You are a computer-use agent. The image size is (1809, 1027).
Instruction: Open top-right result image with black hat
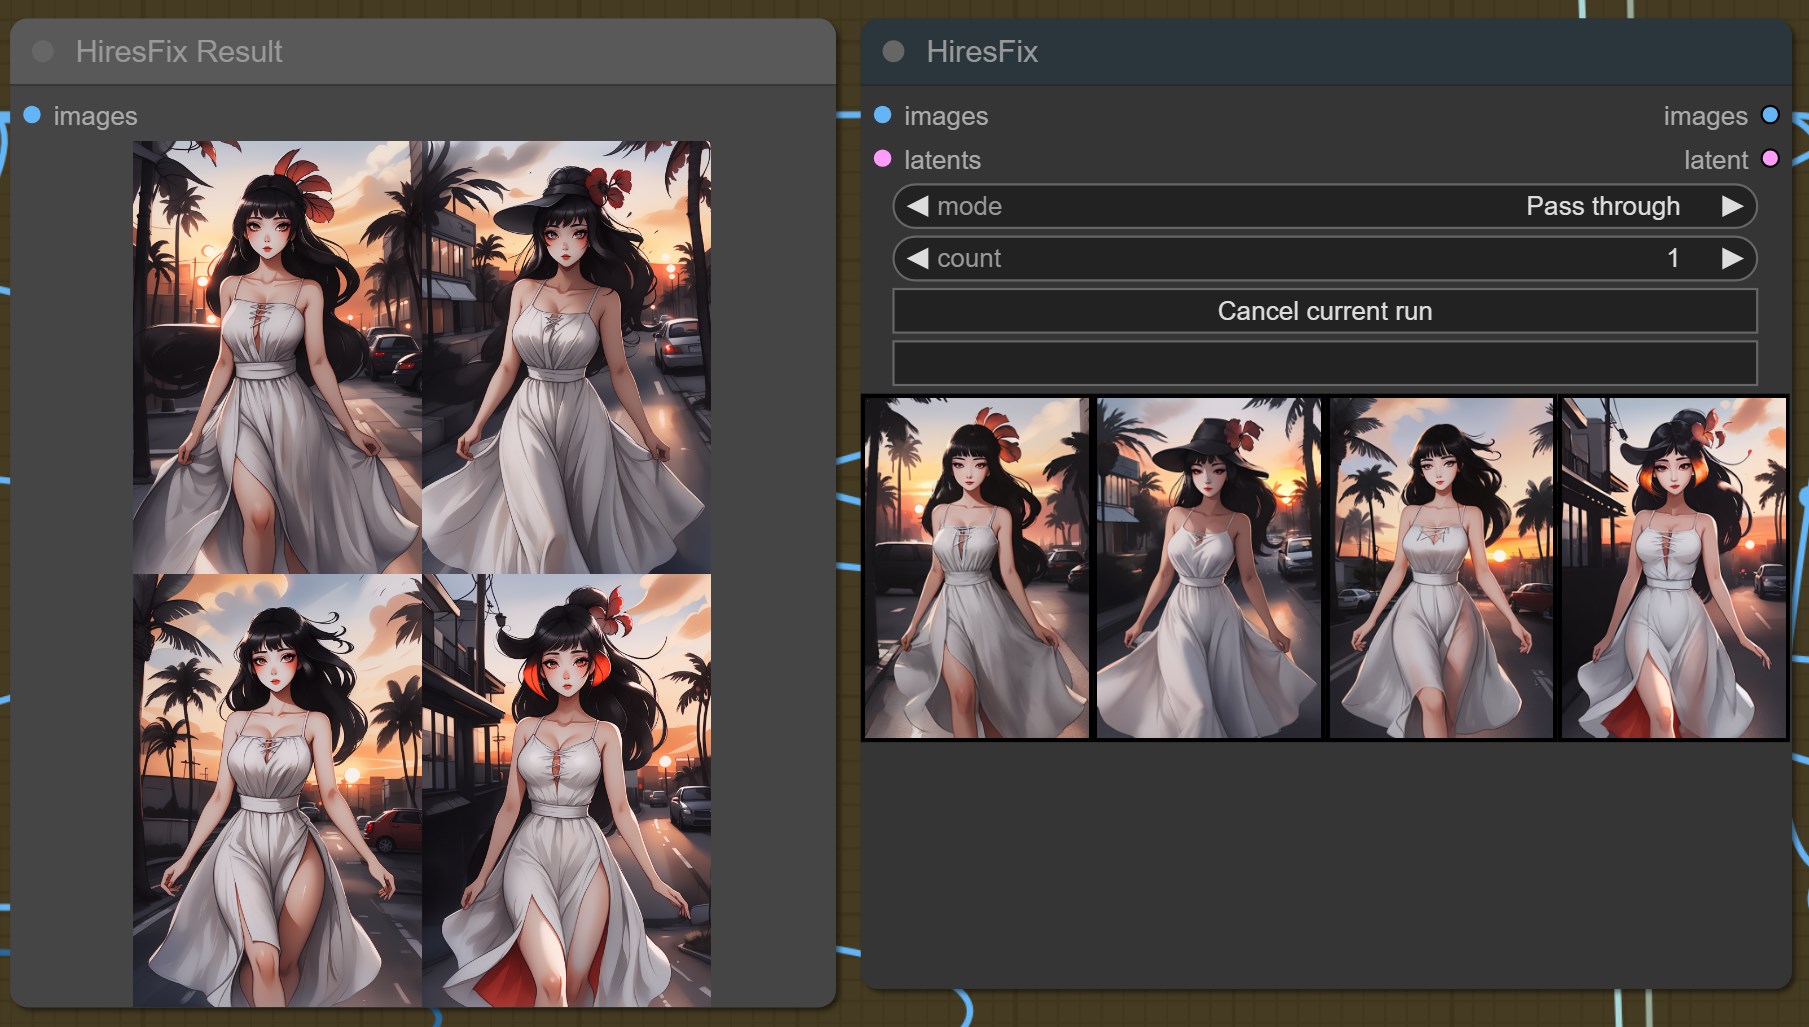(x=566, y=357)
